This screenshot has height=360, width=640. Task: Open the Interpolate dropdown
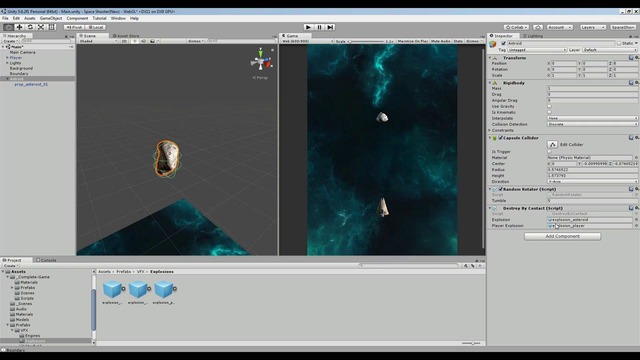pos(593,118)
